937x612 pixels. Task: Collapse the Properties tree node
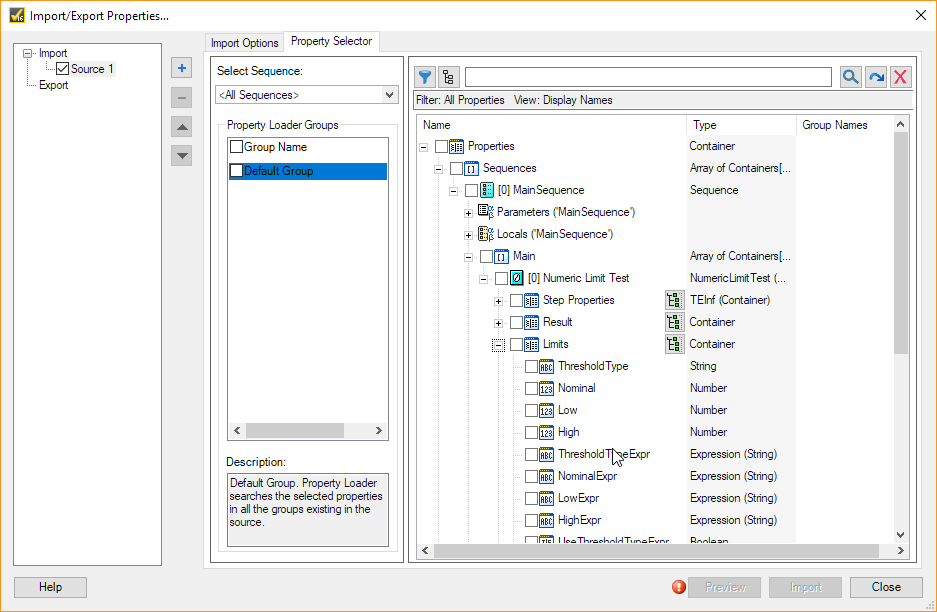click(424, 147)
